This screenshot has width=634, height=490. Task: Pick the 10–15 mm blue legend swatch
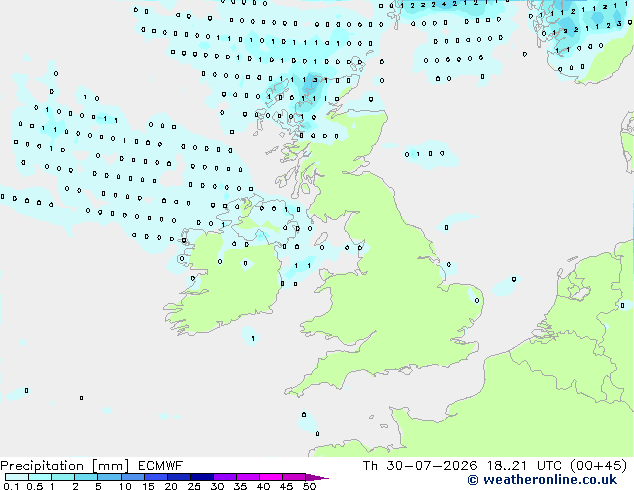coord(132,477)
